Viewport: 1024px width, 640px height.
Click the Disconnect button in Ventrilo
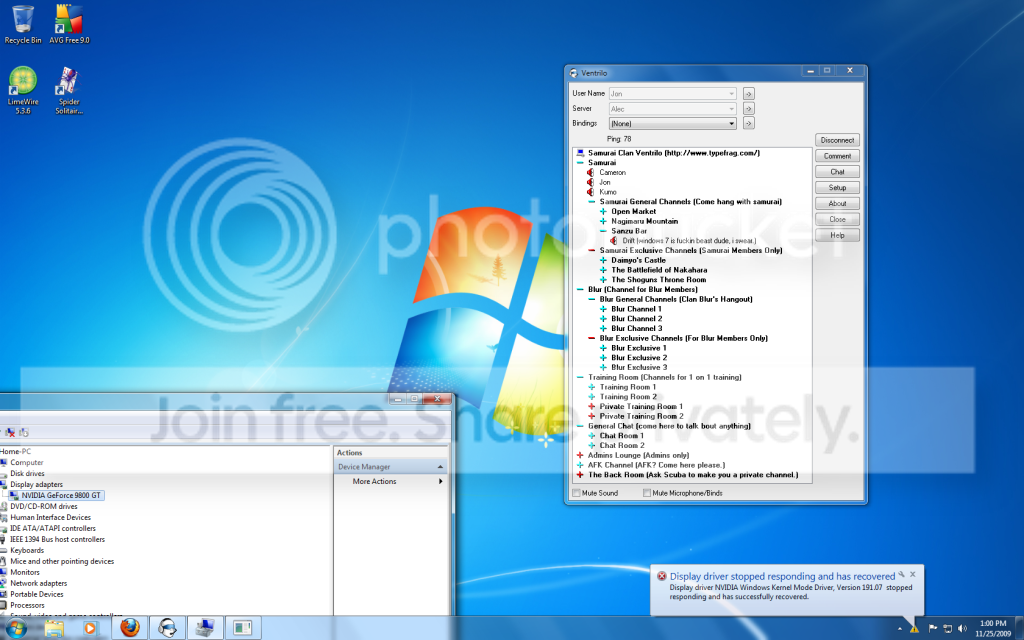point(837,140)
